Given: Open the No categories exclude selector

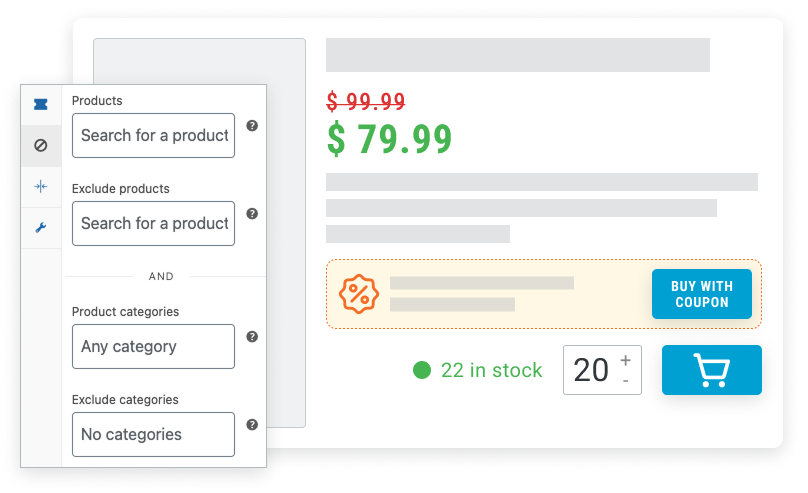Looking at the screenshot, I should (x=153, y=434).
